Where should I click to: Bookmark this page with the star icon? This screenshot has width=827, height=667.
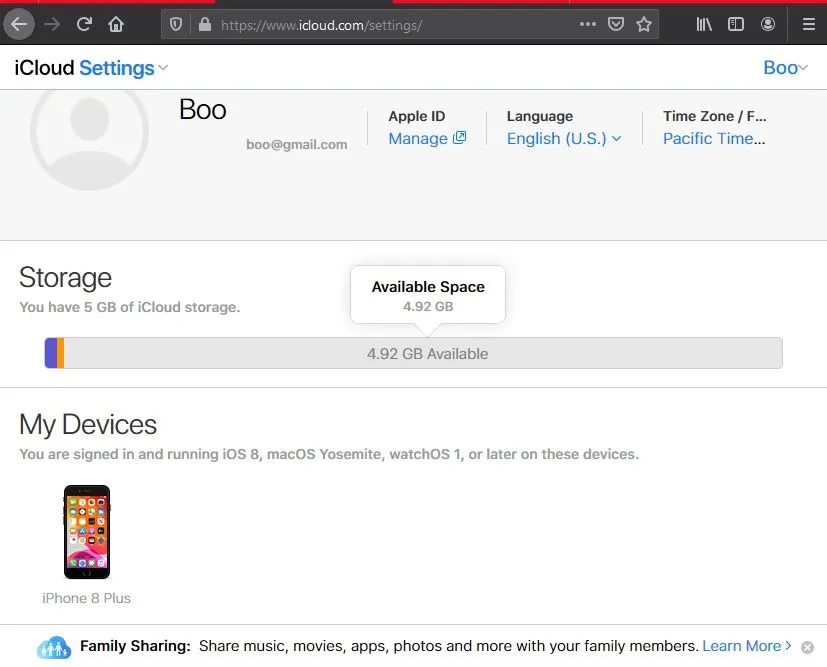point(645,24)
